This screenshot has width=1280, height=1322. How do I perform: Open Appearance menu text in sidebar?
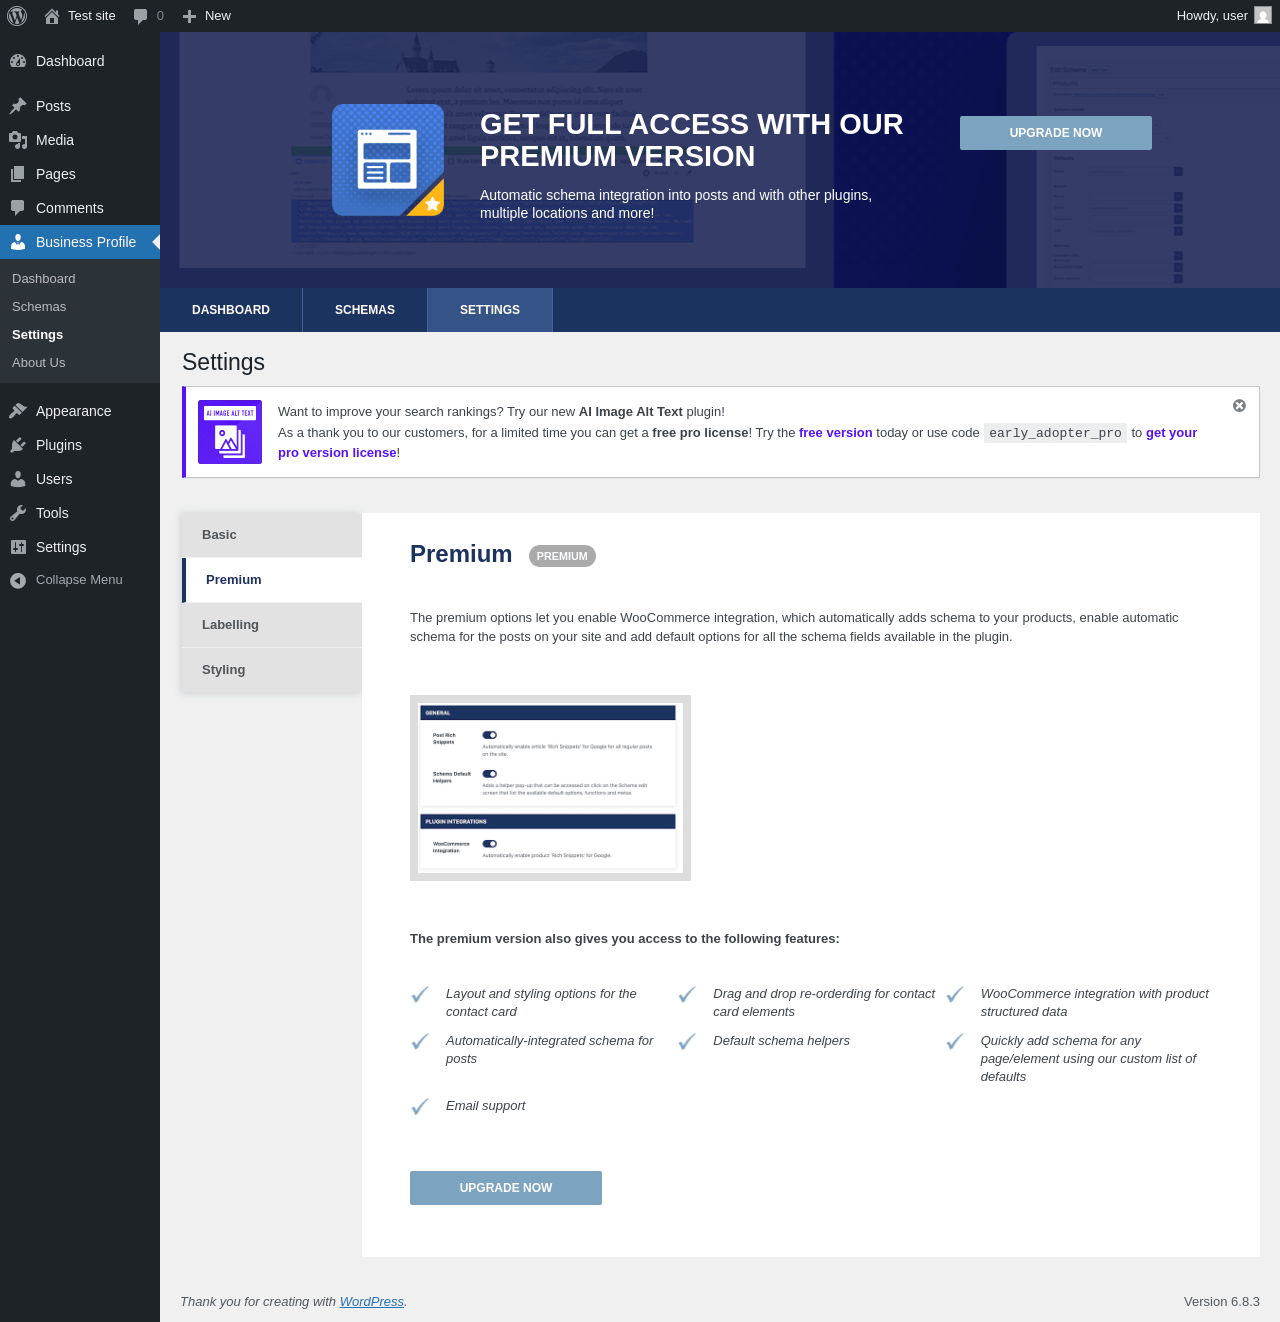pos(74,411)
